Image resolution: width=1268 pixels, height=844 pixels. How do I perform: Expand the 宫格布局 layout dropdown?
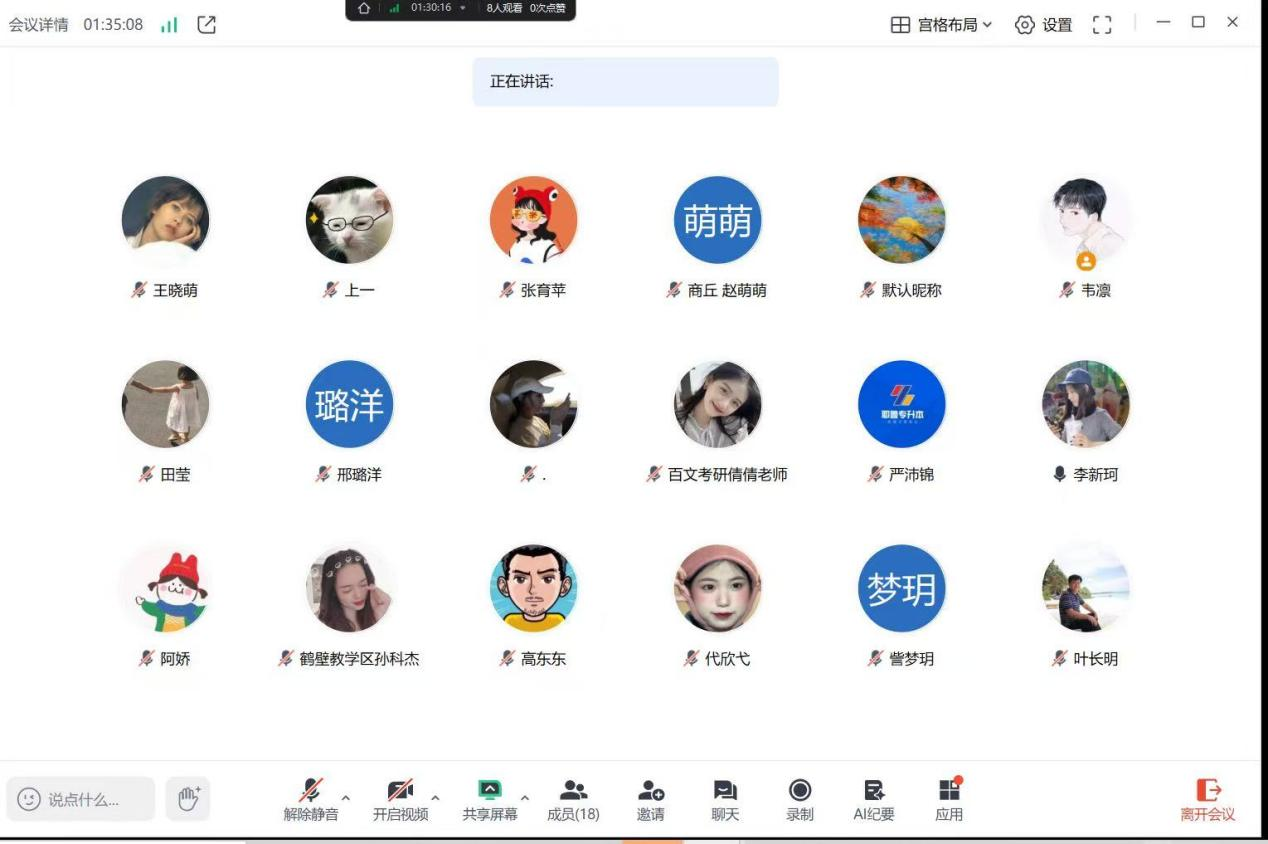(x=942, y=25)
